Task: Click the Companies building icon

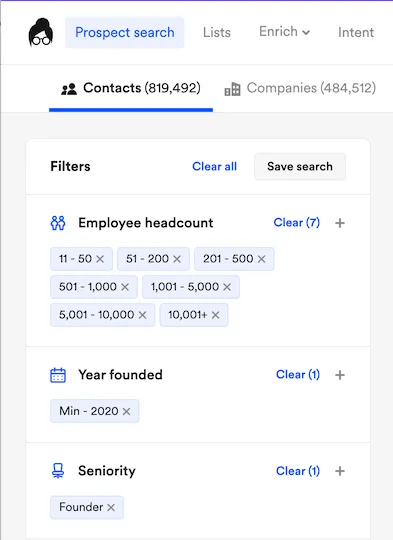Action: [232, 89]
